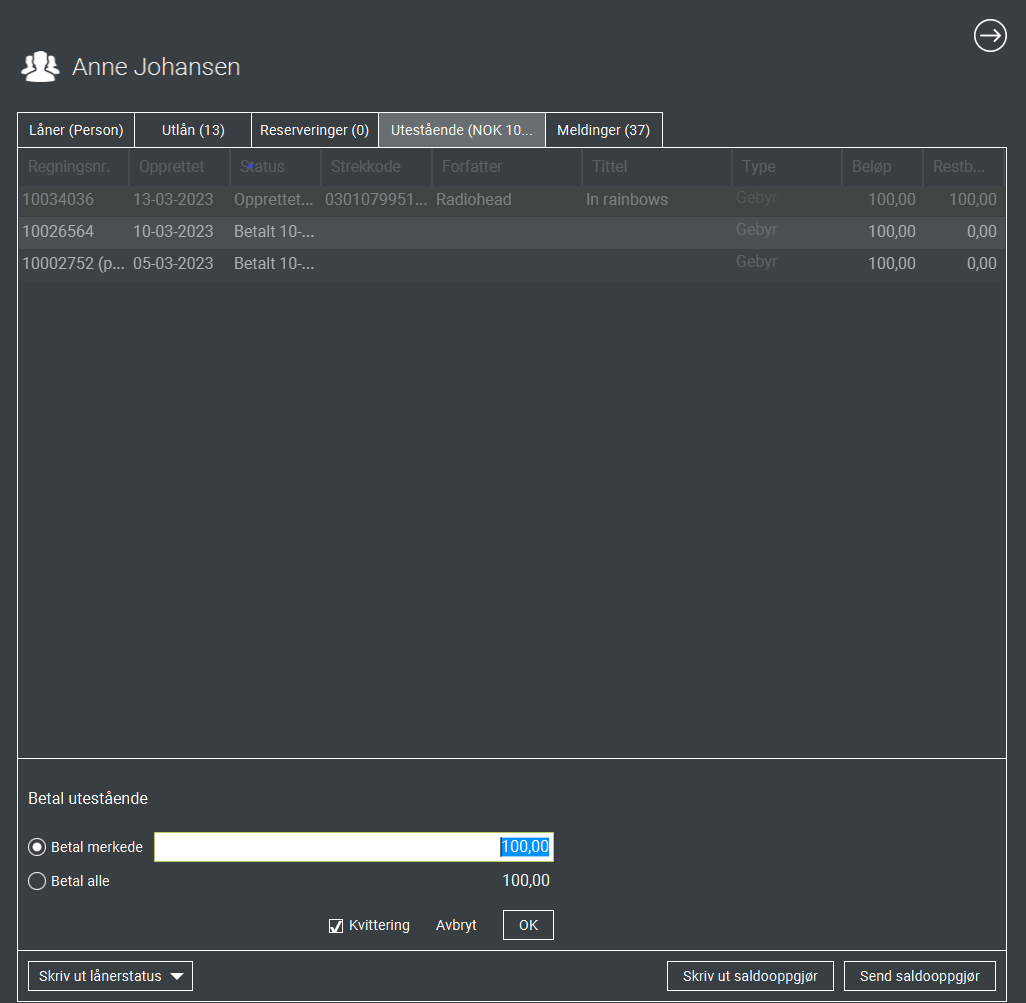Open the Meldinger (37) tab
Viewport: 1026px width, 1003px height.
point(603,130)
